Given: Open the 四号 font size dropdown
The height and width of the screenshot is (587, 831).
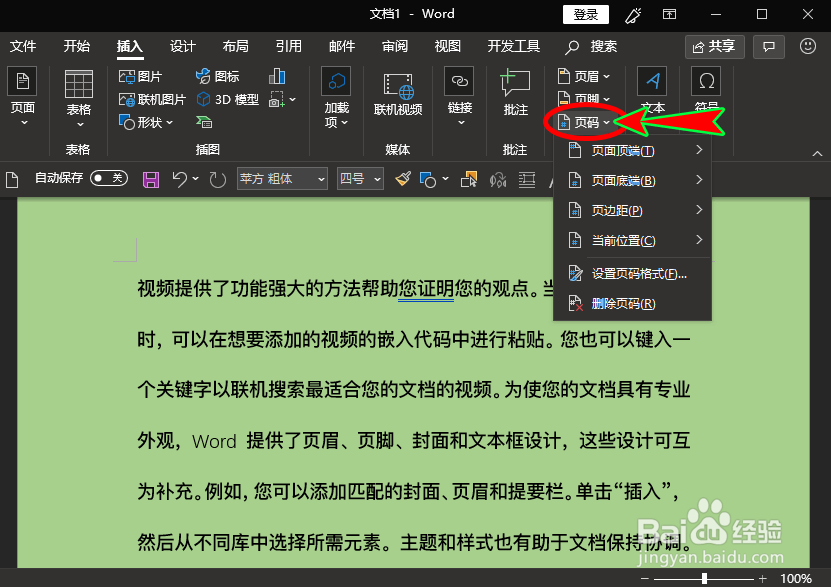Looking at the screenshot, I should 360,179.
